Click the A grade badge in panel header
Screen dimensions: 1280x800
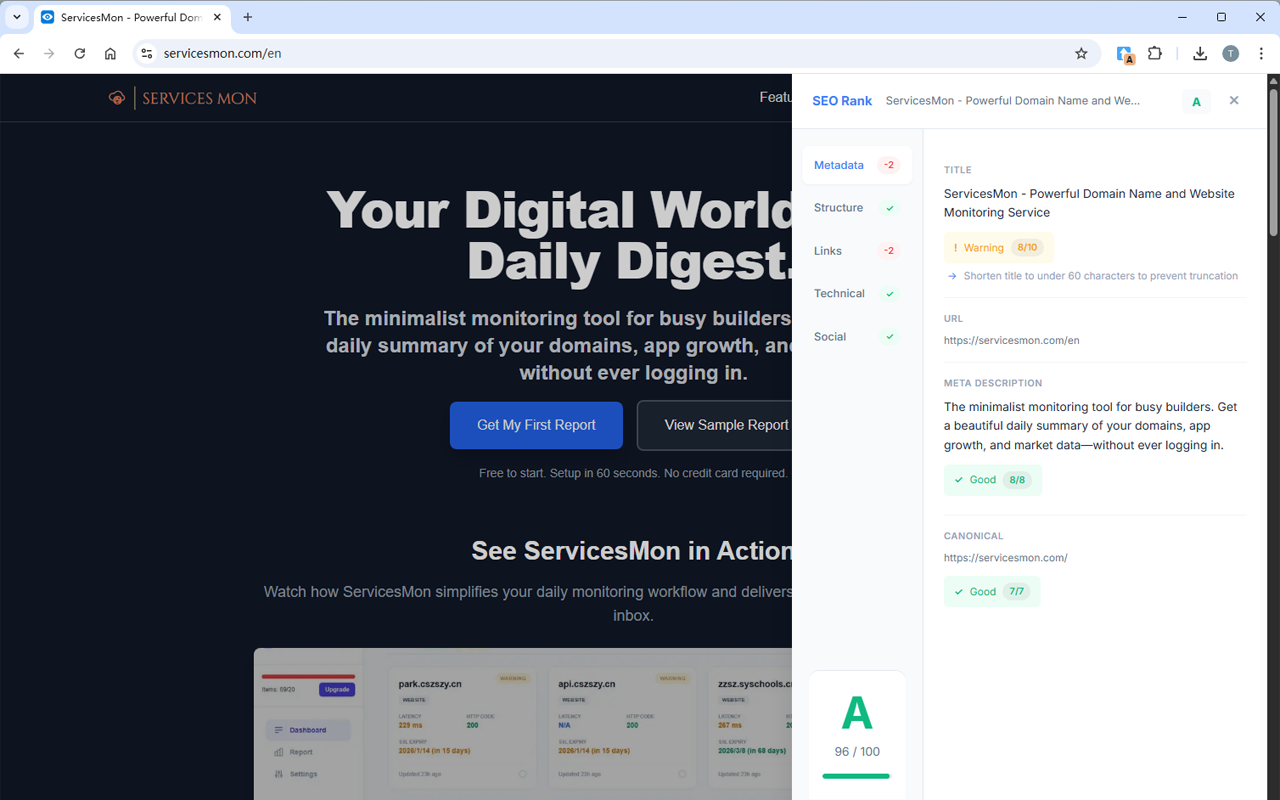tap(1196, 101)
